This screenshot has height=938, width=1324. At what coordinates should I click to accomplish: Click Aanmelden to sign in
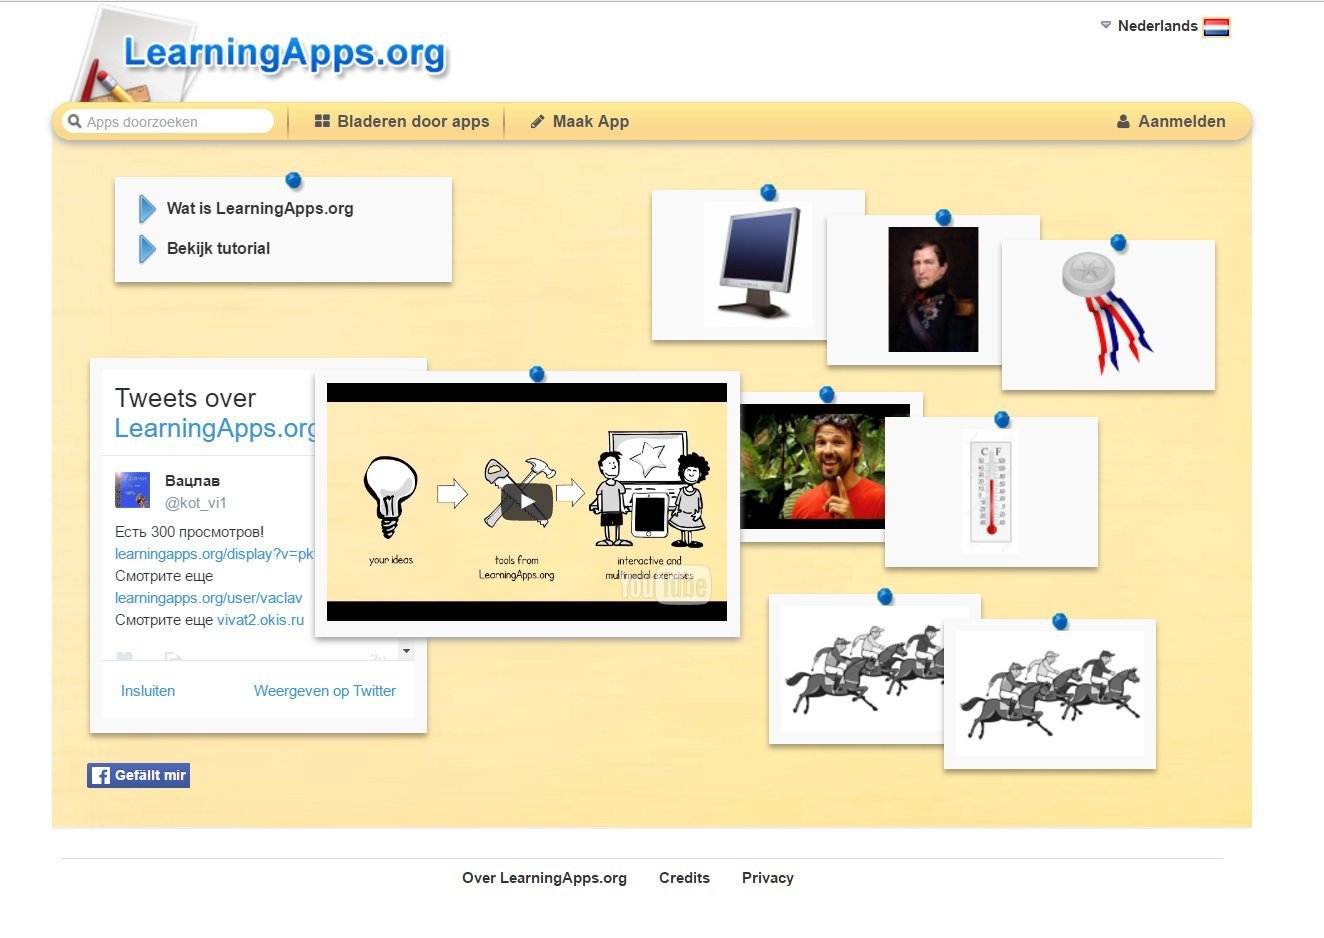[1171, 121]
